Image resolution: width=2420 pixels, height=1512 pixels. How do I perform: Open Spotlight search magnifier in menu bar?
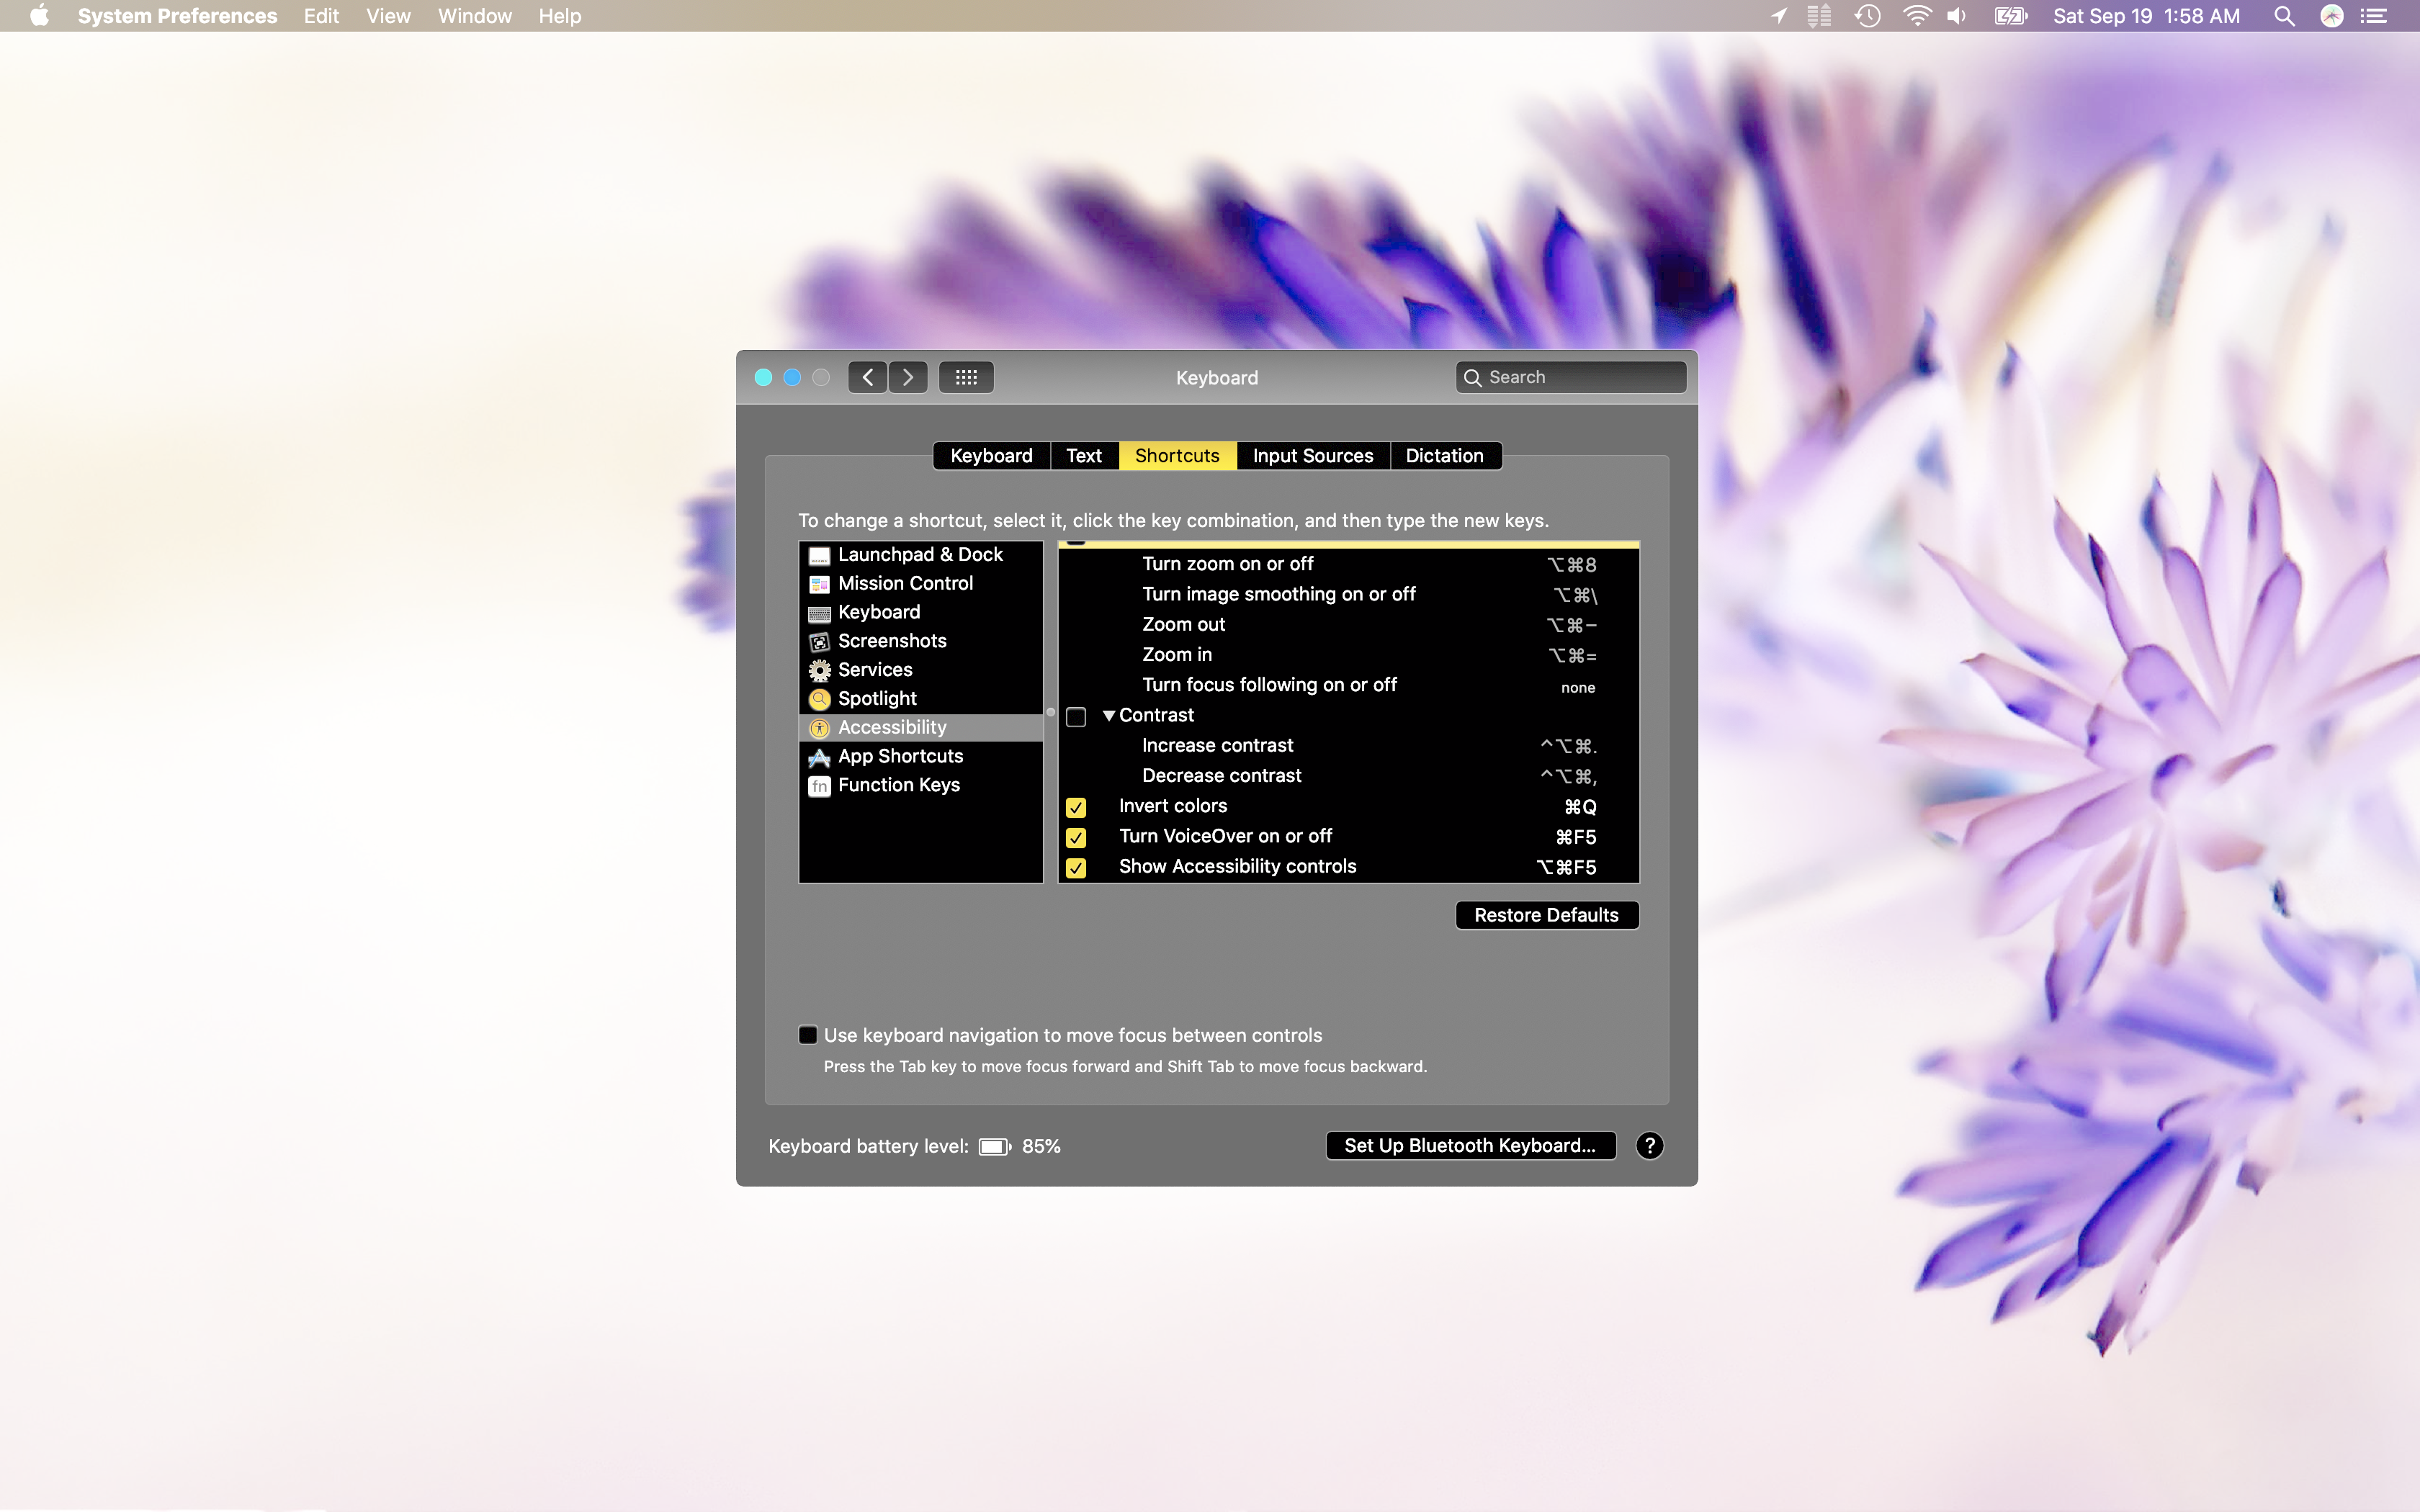click(x=2284, y=16)
